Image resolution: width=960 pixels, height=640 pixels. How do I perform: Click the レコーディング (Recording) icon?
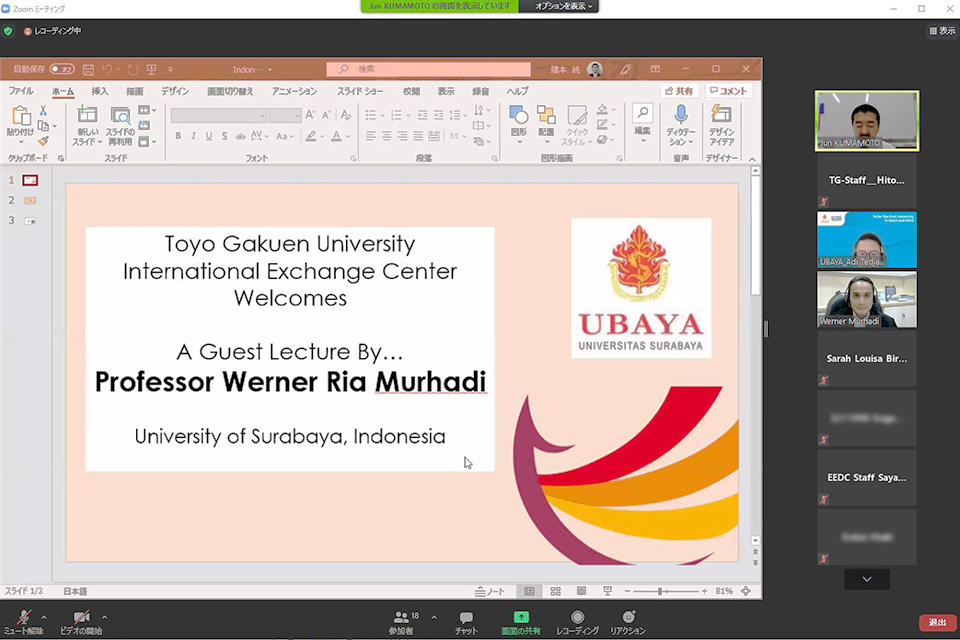(x=577, y=617)
